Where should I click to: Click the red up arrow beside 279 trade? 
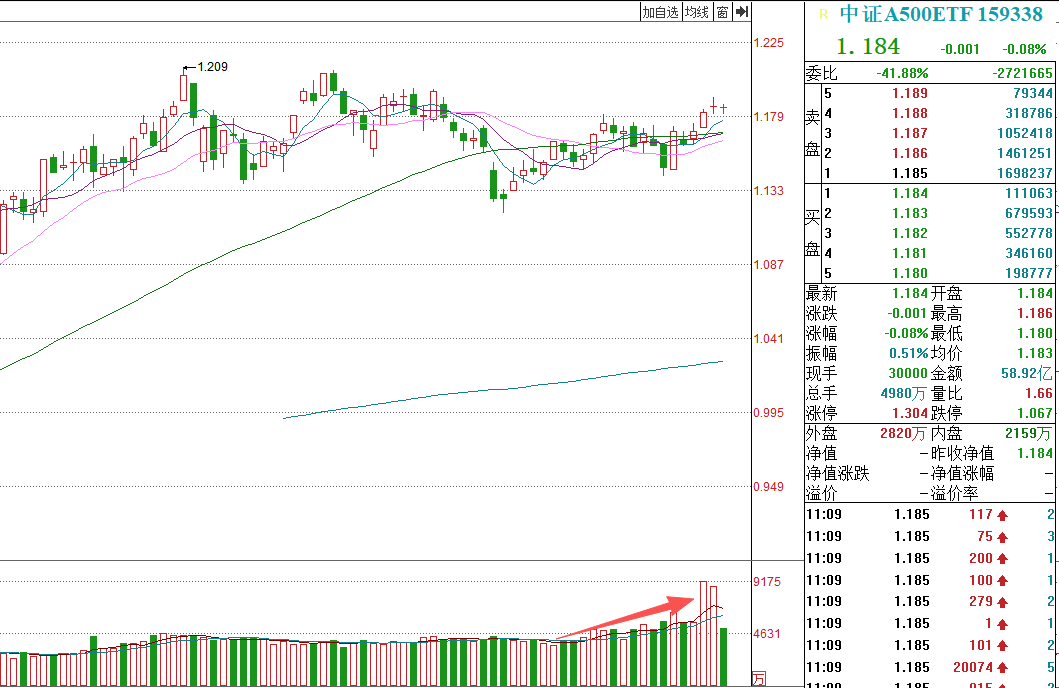coord(1002,602)
